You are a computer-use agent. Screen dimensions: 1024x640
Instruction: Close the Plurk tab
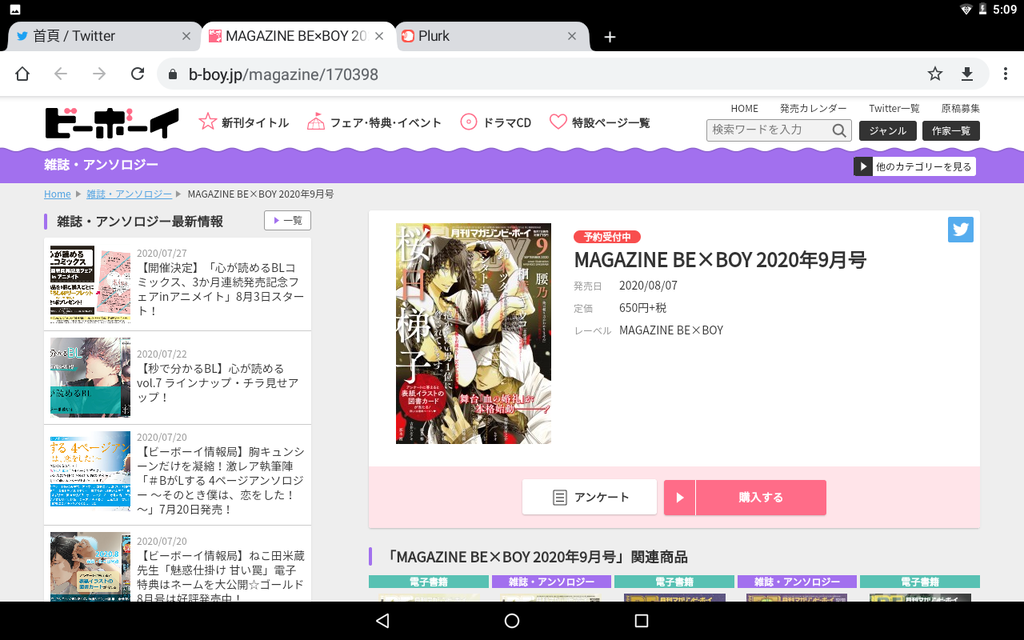pos(572,37)
